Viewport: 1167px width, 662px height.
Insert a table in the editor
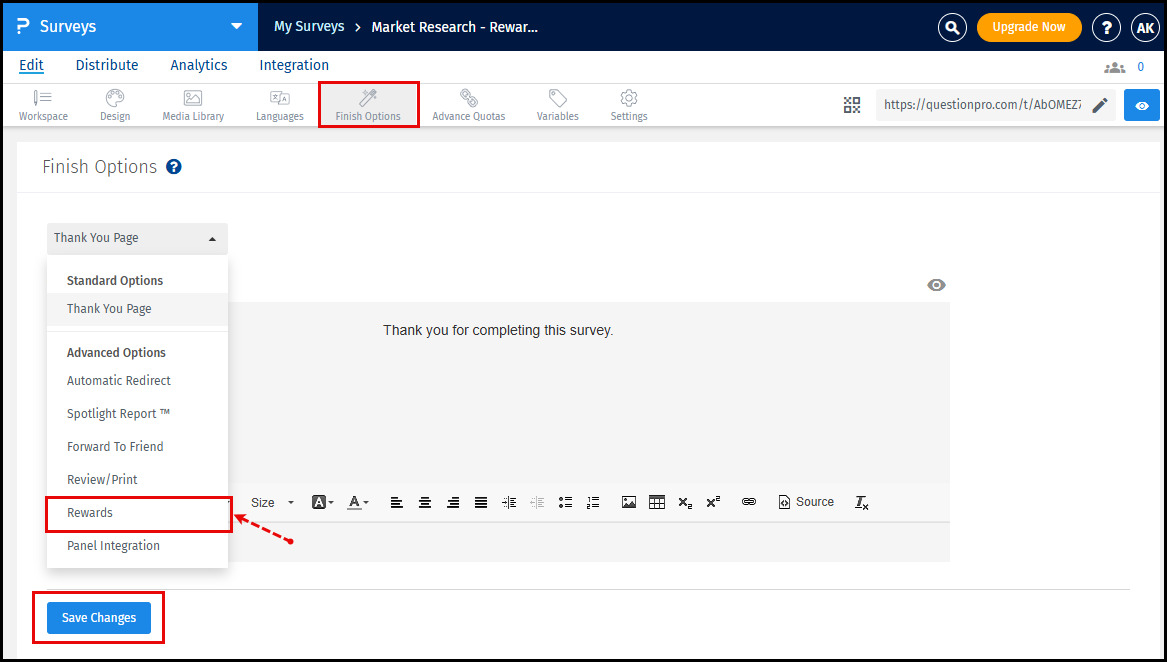tap(656, 501)
